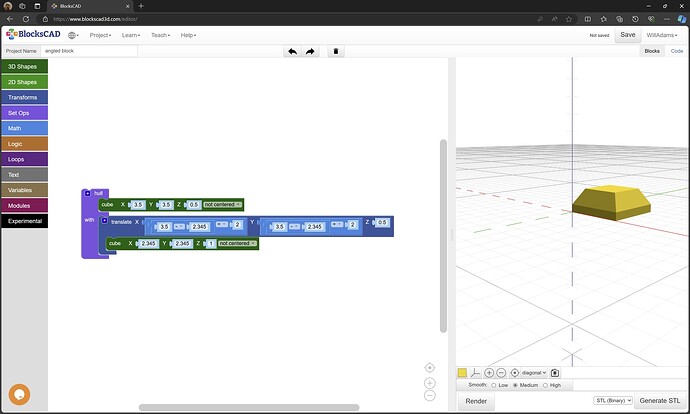Click the mutator icon on the hull block
Screen dimensions: 690x414
tap(88, 193)
